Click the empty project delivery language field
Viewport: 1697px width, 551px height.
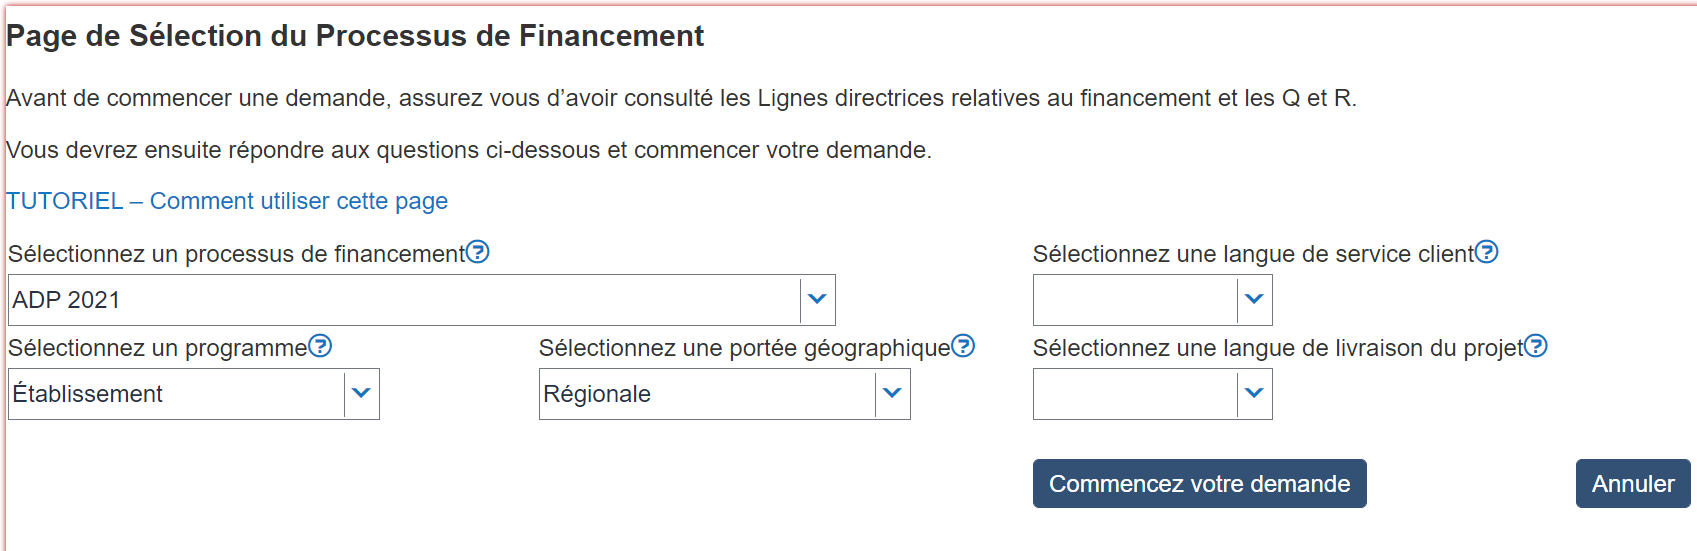pos(1135,394)
